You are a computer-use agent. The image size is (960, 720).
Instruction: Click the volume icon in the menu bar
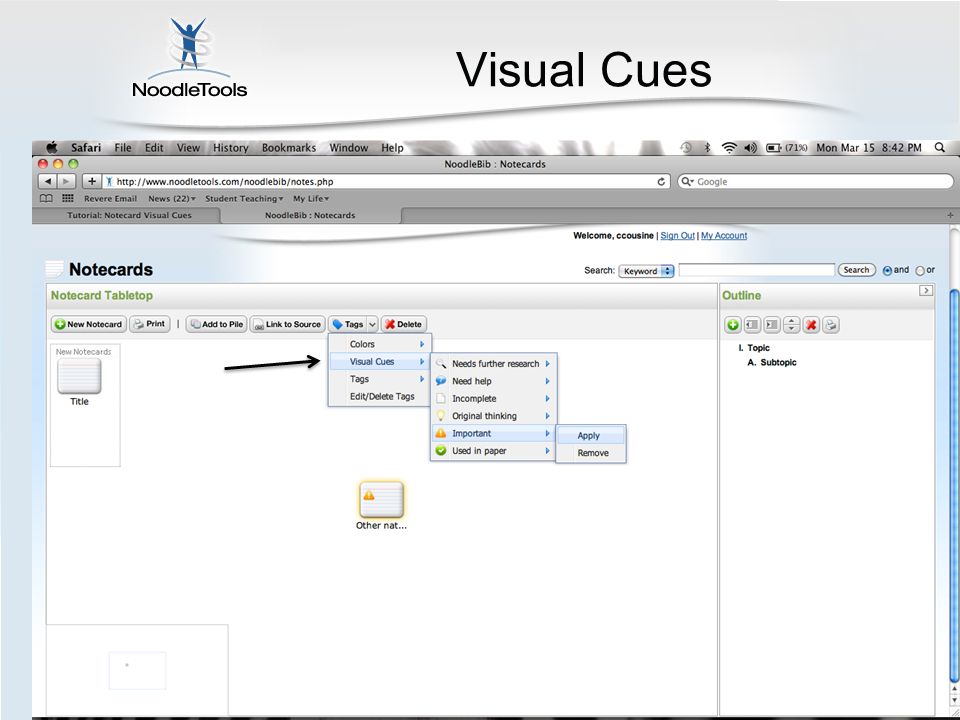tap(751, 148)
